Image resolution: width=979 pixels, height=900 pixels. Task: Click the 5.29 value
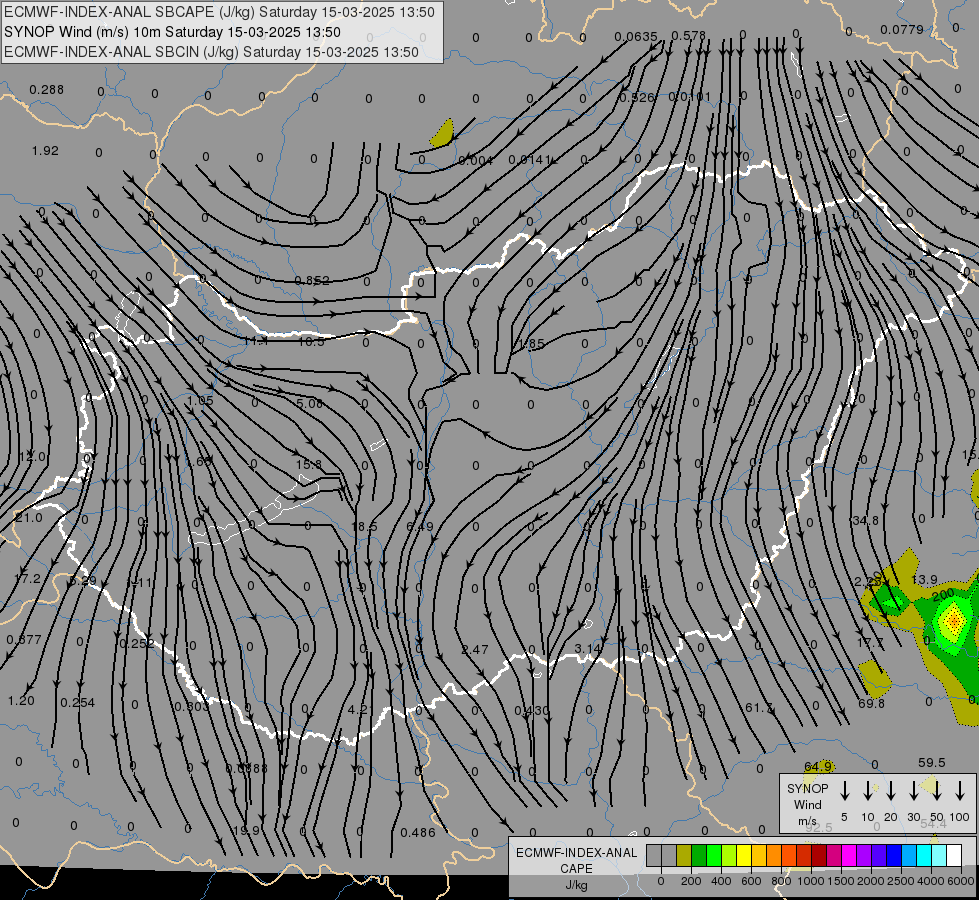point(82,581)
